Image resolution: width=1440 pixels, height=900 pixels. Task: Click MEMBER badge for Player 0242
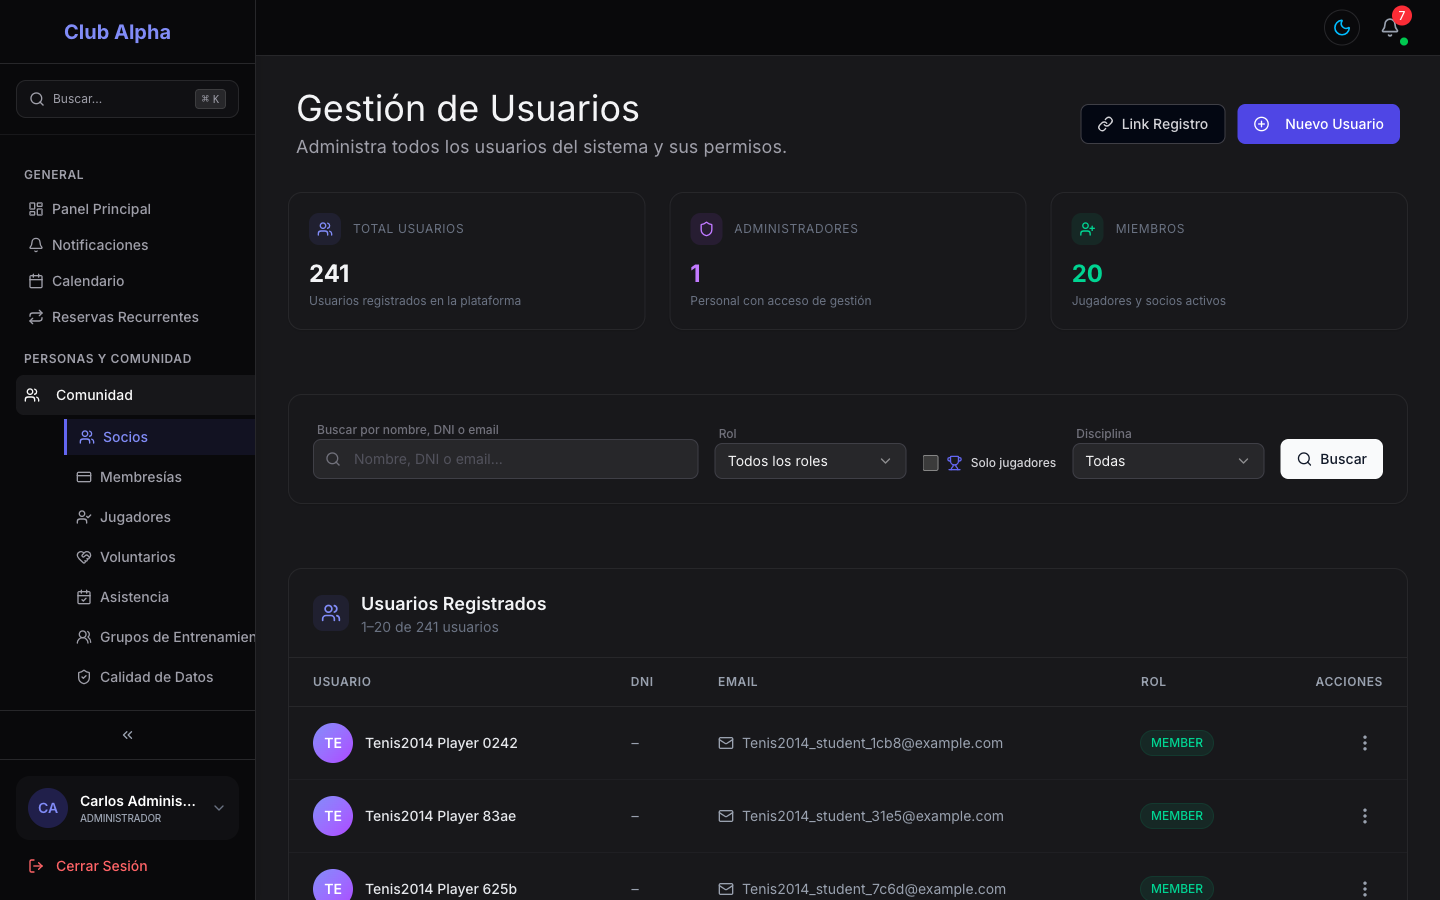[1177, 743]
